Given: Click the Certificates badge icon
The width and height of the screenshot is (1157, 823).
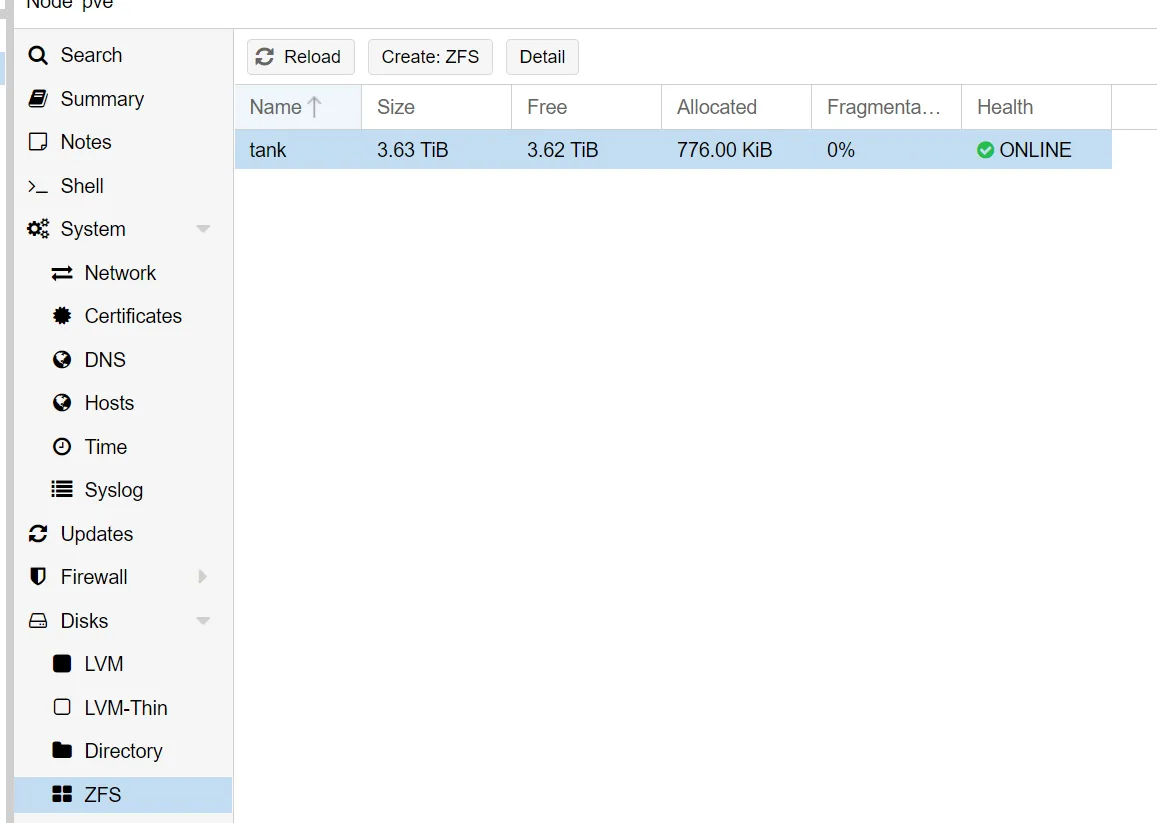Looking at the screenshot, I should 62,316.
